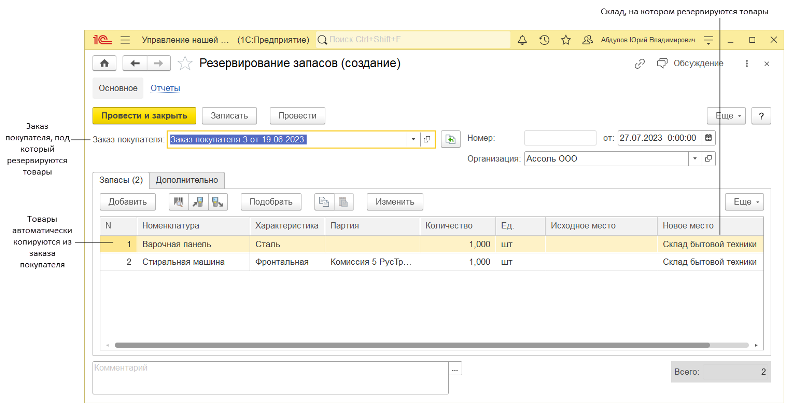Click Склад бытовой техники in Стиральная машина row
This screenshot has height=403, width=800.
click(x=710, y=262)
